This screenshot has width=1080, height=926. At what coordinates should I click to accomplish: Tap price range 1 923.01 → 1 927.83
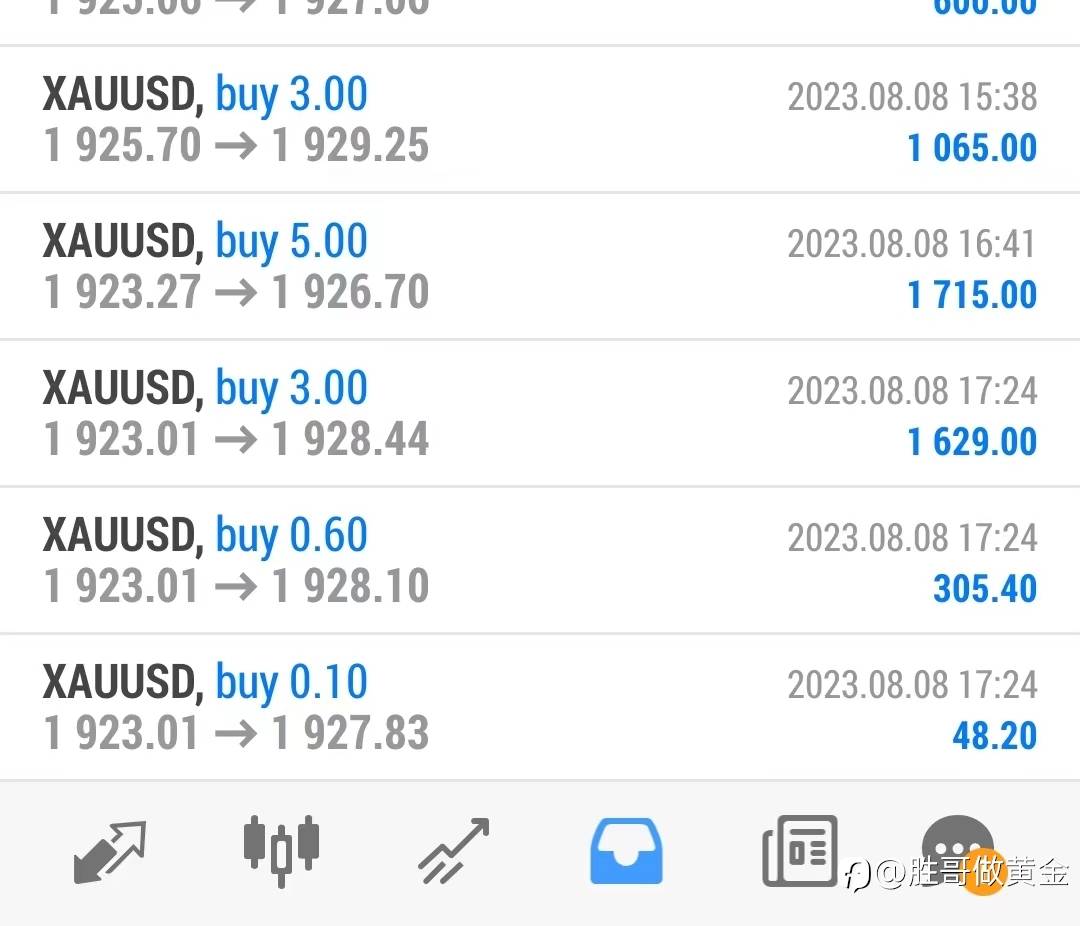pyautogui.click(x=236, y=732)
